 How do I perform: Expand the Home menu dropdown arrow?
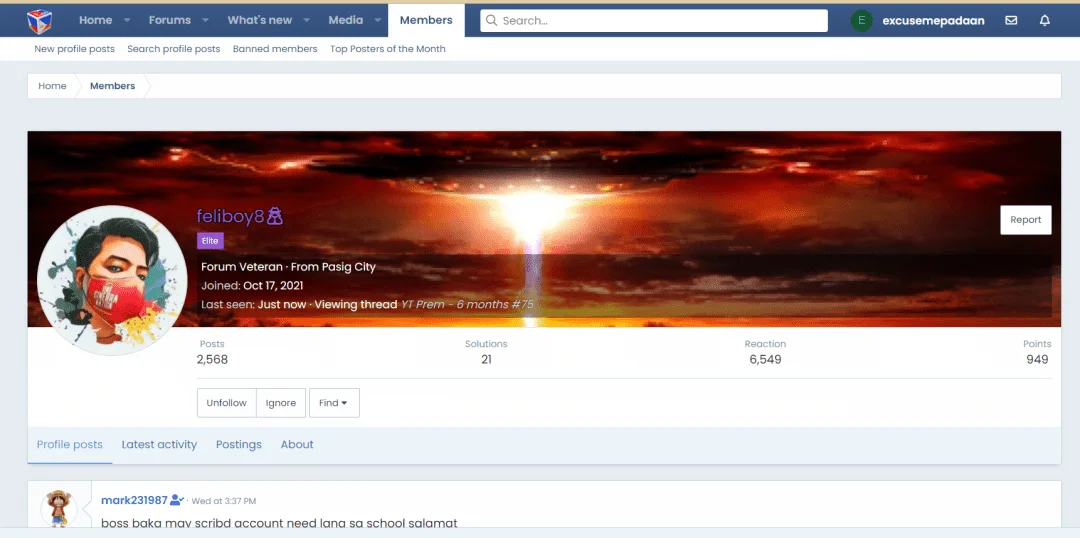(x=127, y=21)
